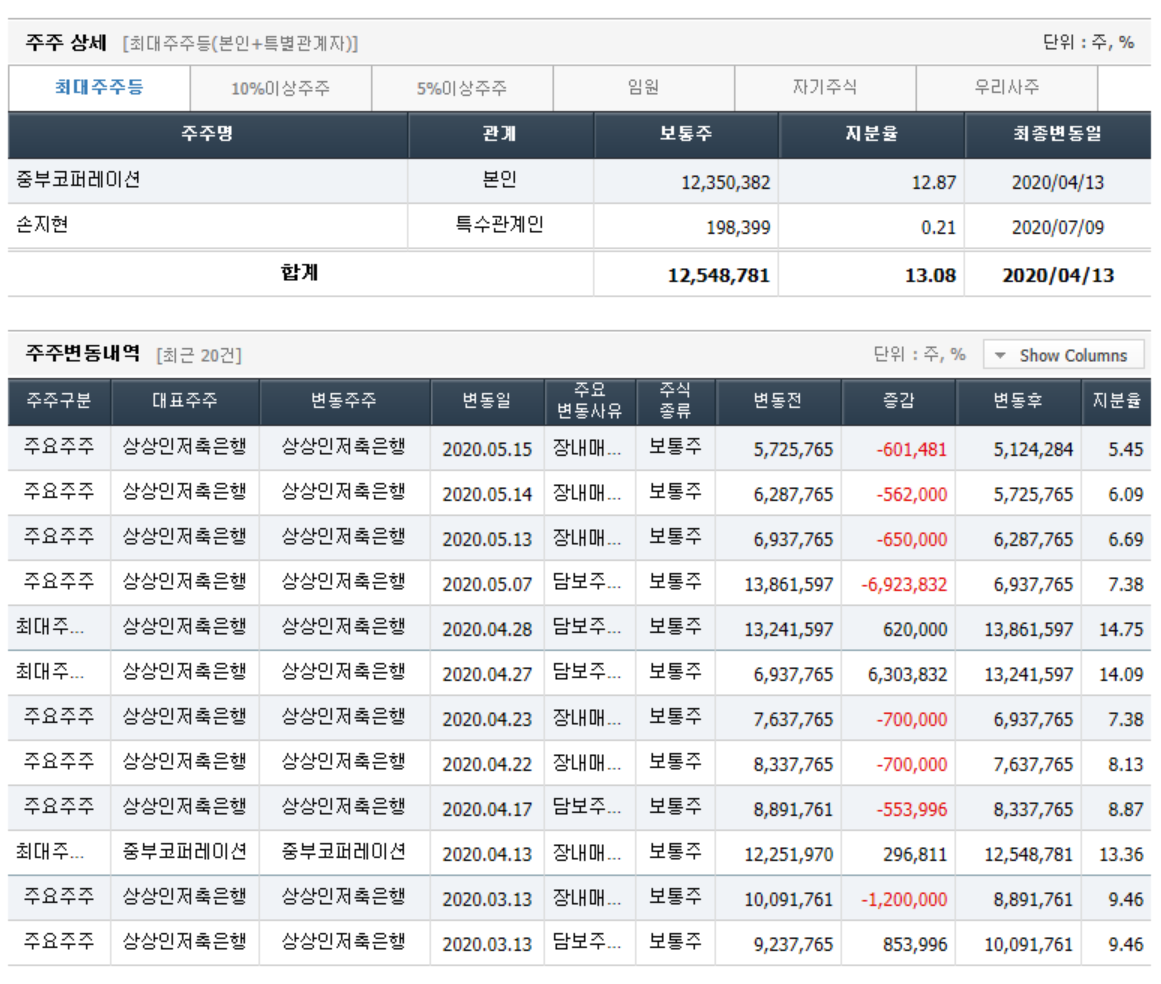Click the decrease value -650,000

[911, 540]
